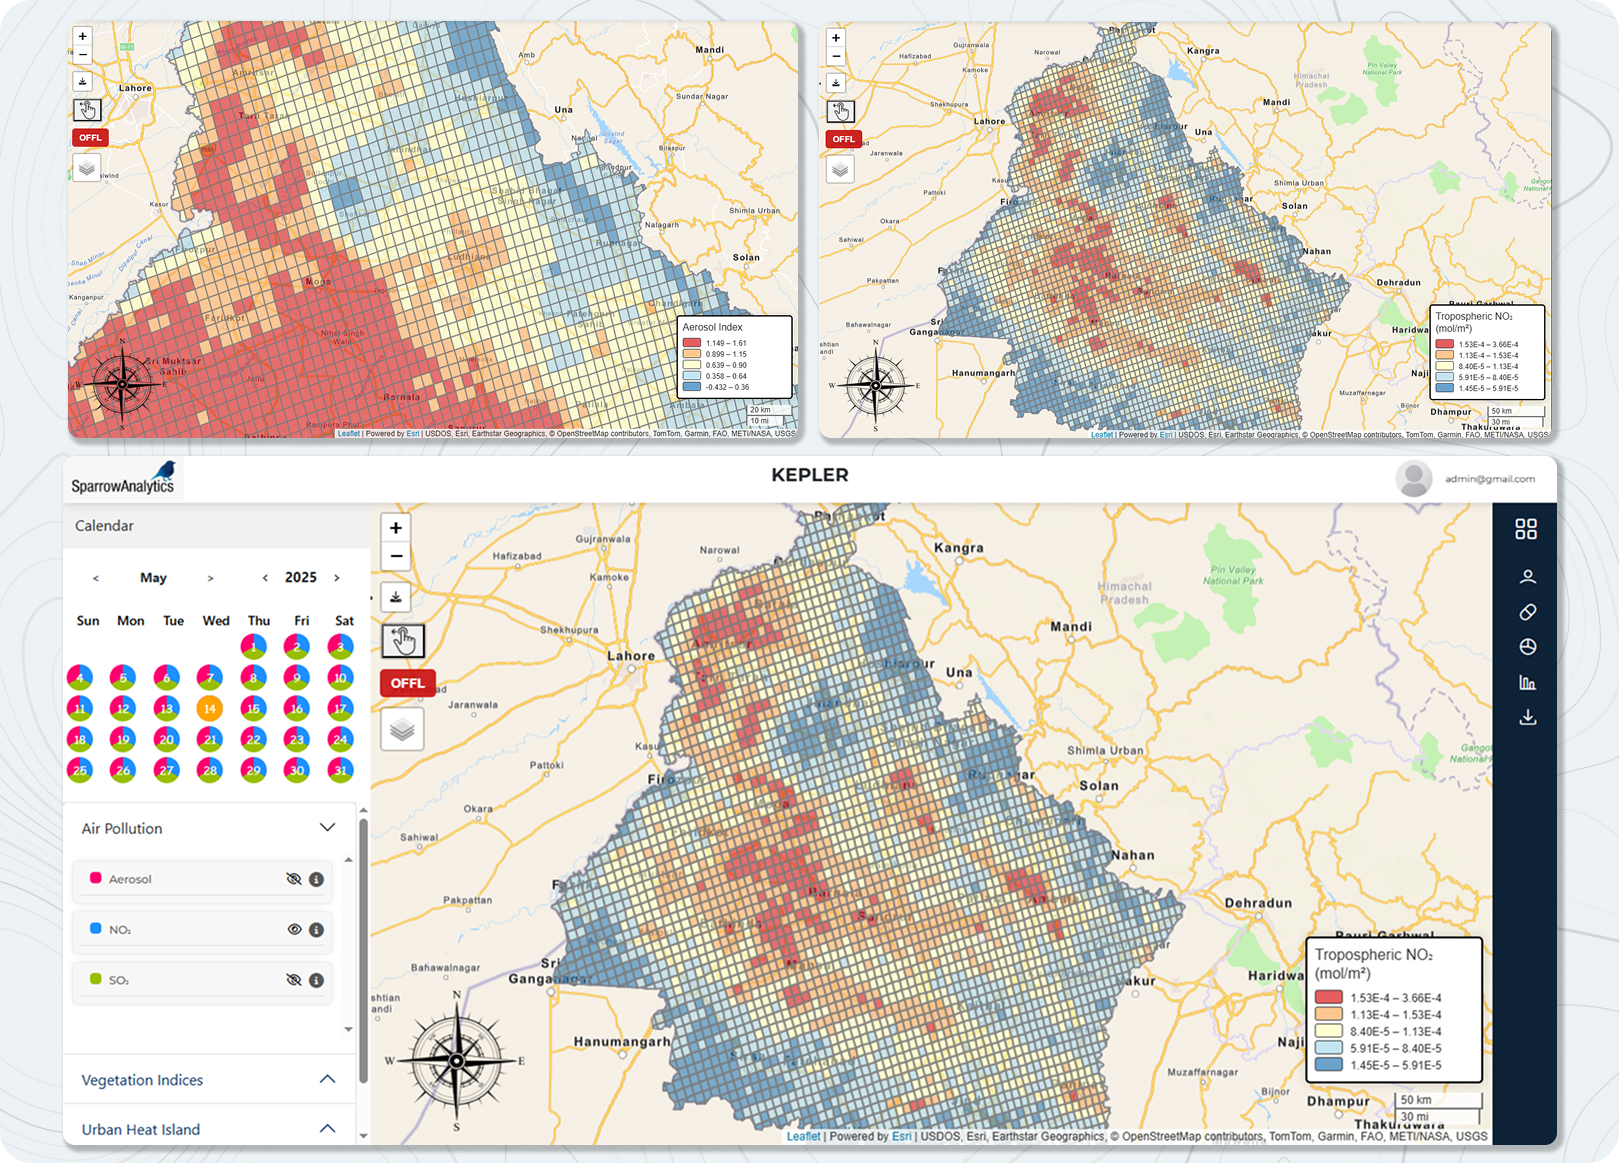Hide the NO₂ layer with its eye icon
The width and height of the screenshot is (1619, 1163).
click(x=294, y=930)
